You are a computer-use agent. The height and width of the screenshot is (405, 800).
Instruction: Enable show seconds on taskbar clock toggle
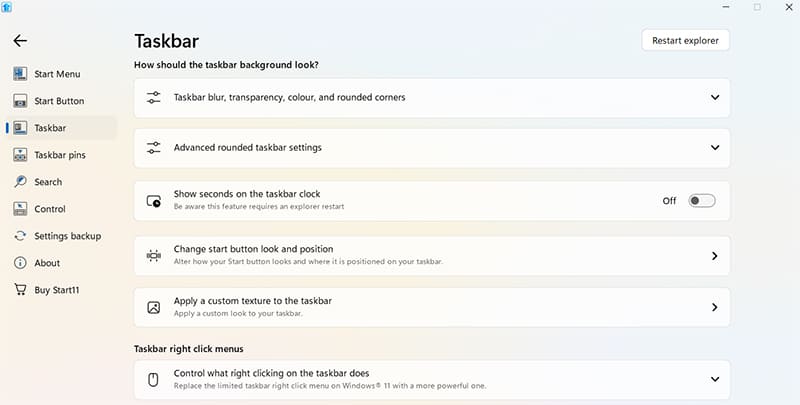click(x=702, y=201)
